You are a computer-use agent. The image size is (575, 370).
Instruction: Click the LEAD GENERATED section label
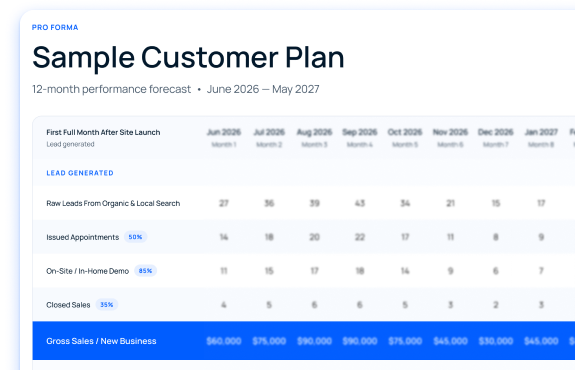coord(80,173)
